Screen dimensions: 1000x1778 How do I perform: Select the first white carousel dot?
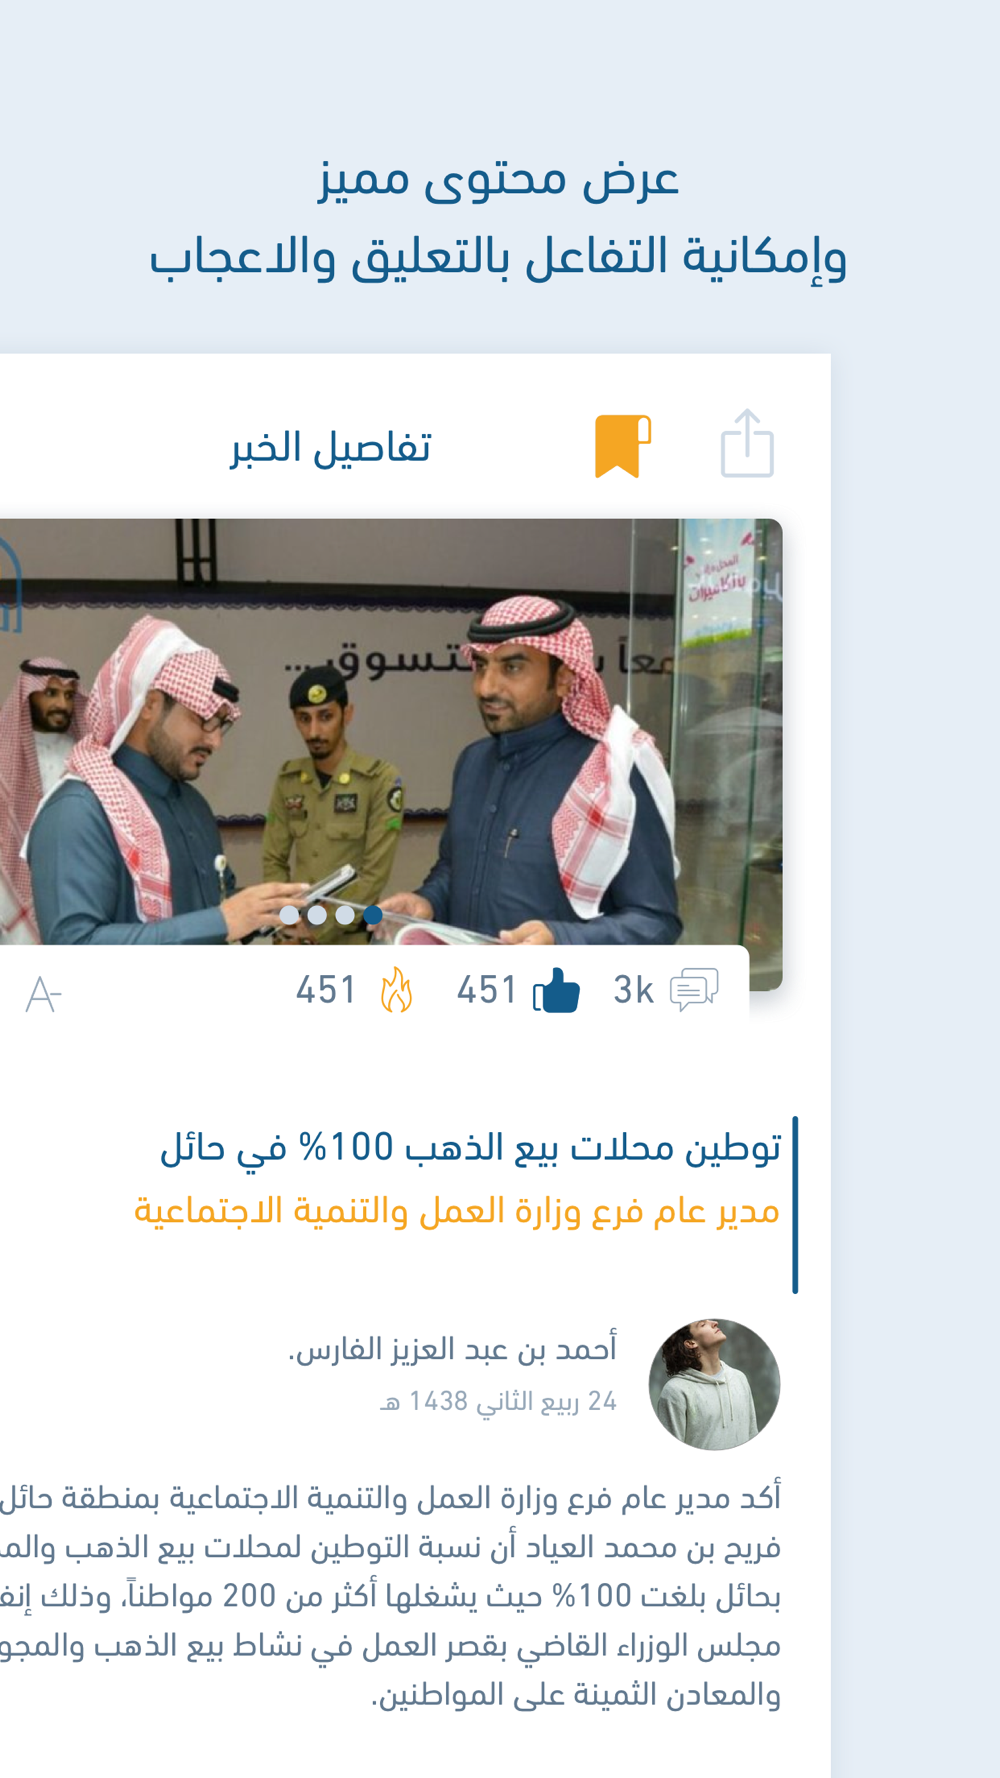[289, 914]
